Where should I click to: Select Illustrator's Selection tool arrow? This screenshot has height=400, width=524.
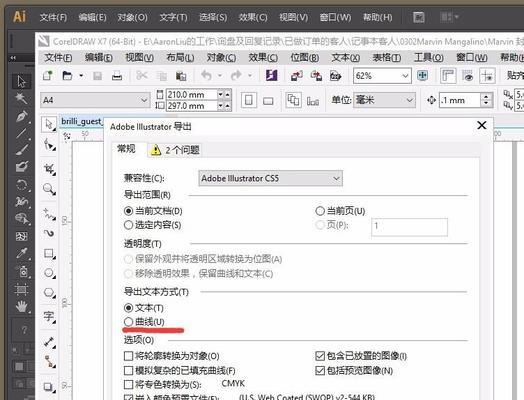21,81
